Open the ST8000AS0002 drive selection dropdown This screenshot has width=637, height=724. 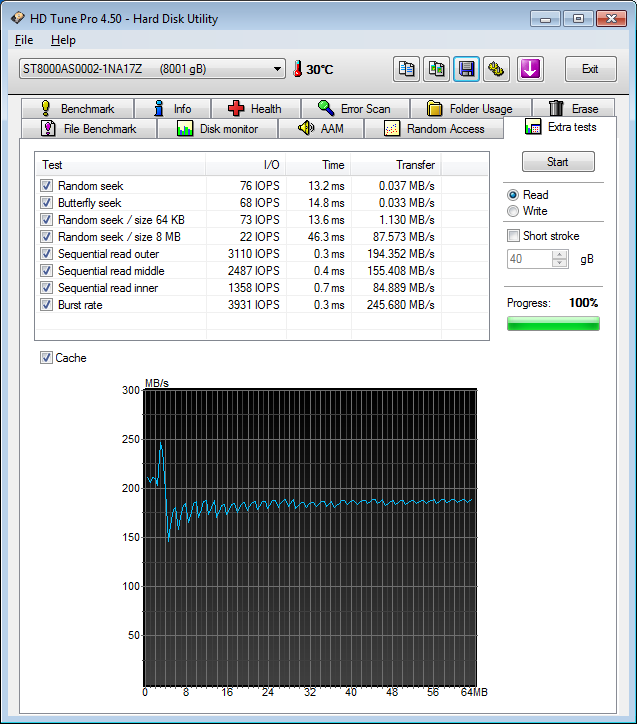point(152,69)
